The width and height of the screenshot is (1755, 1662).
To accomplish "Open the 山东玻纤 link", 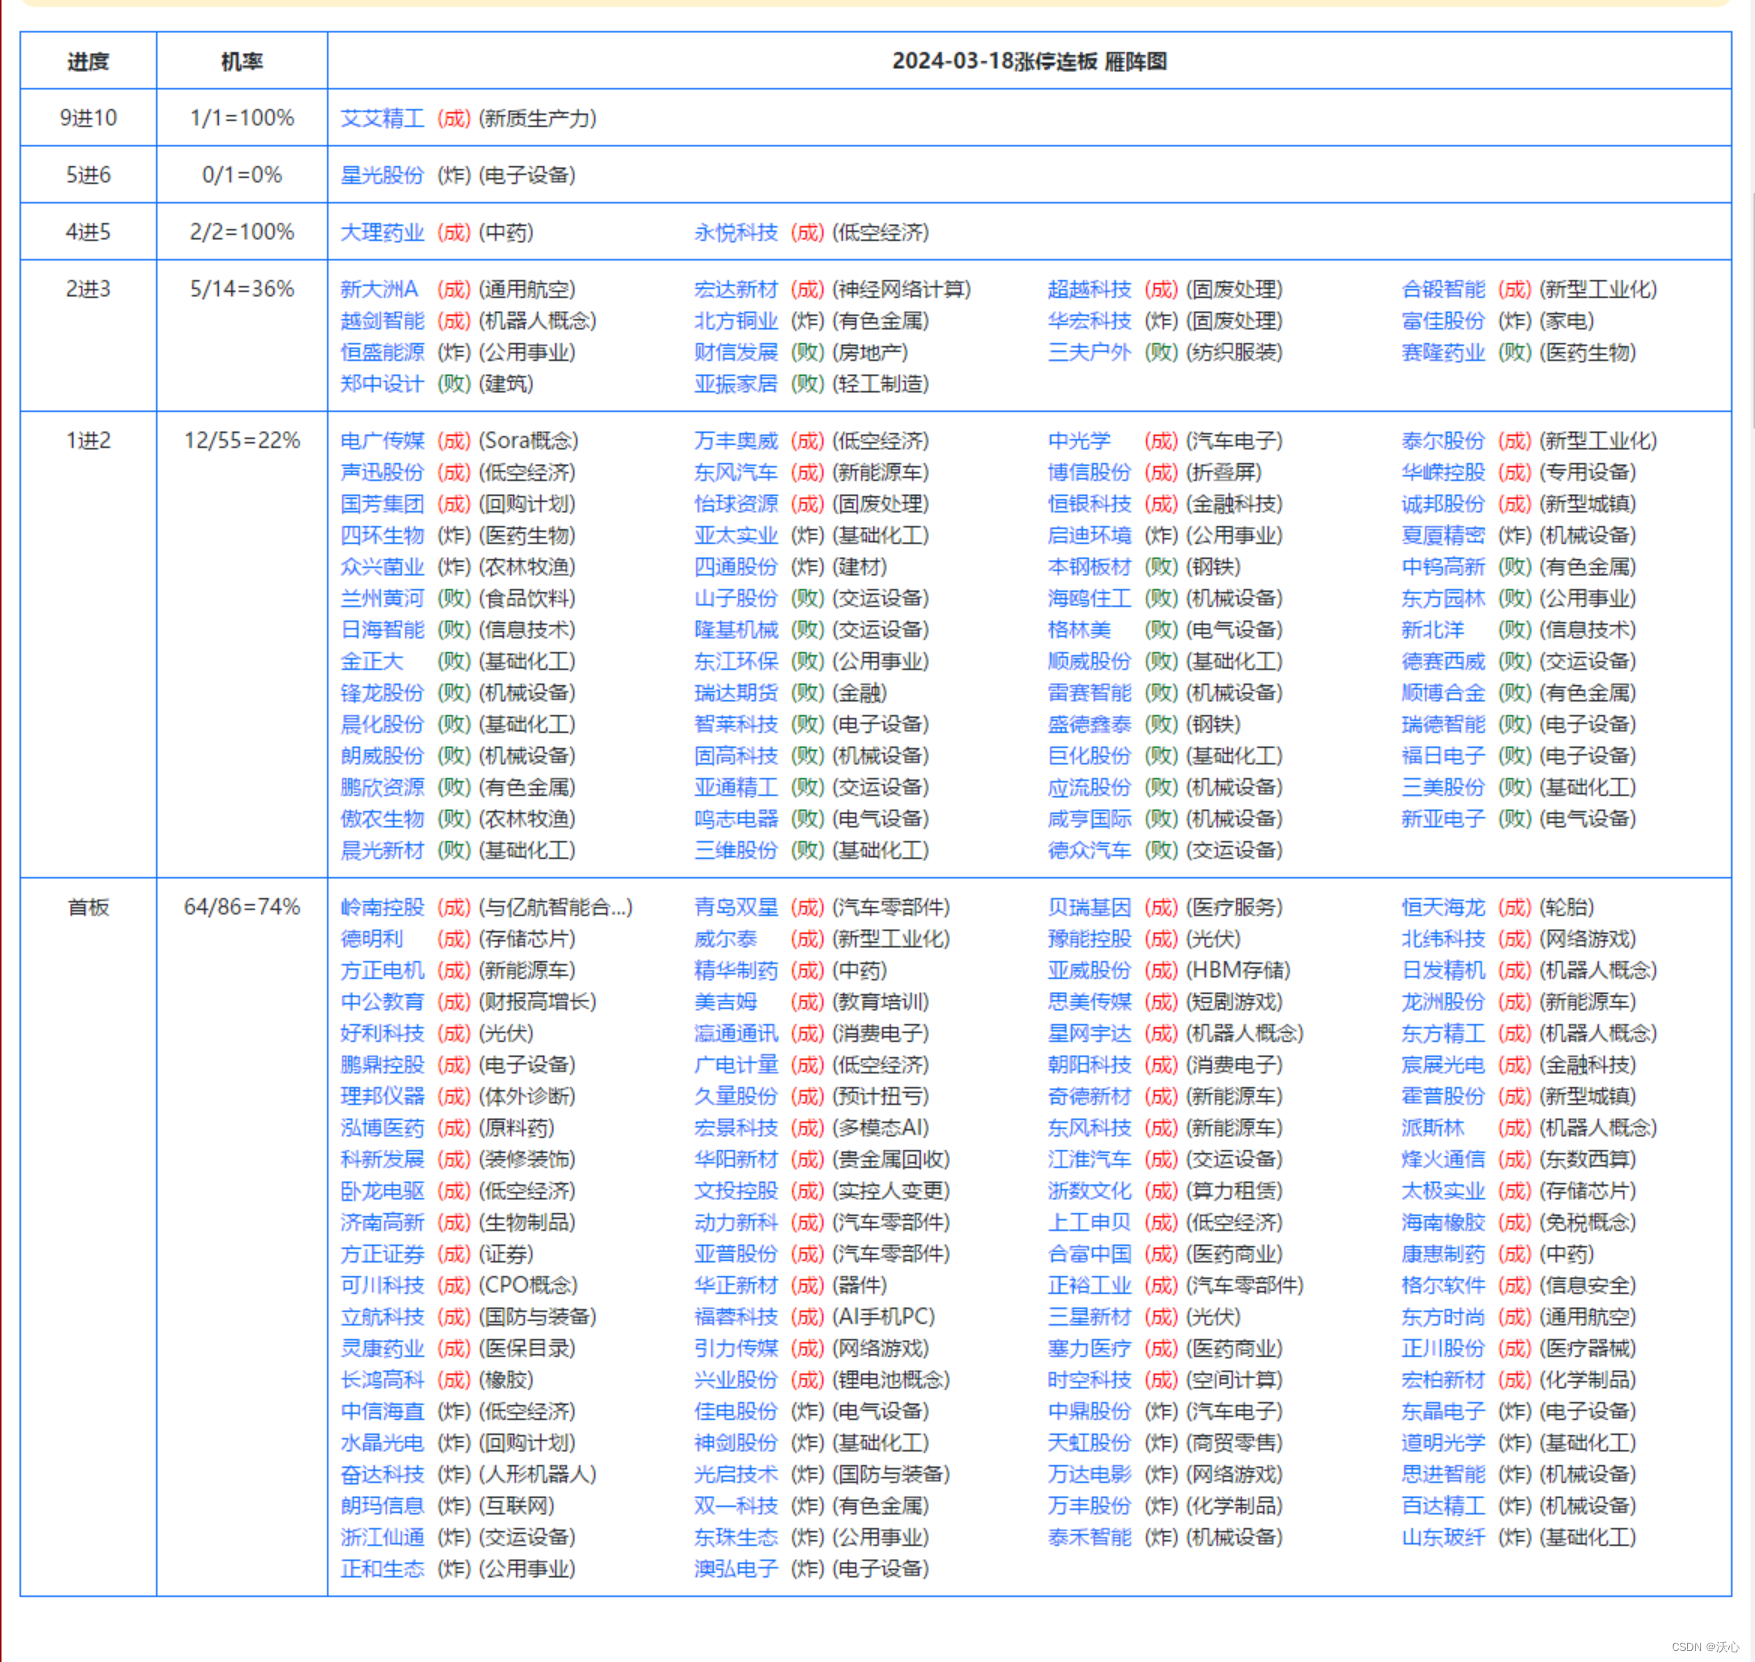I will (1444, 1537).
